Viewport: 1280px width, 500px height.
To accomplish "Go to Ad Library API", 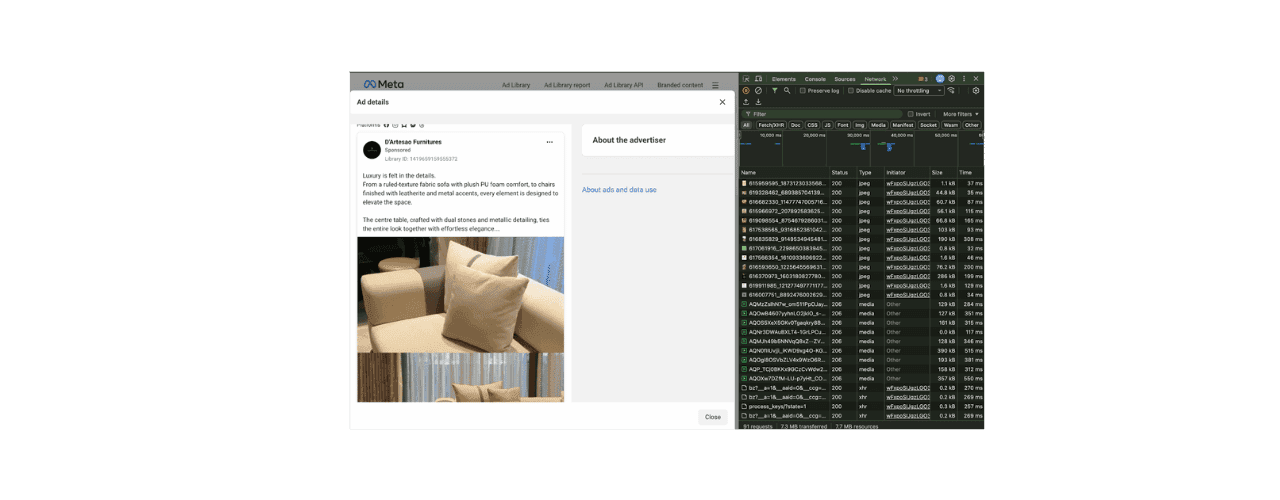I will [623, 85].
